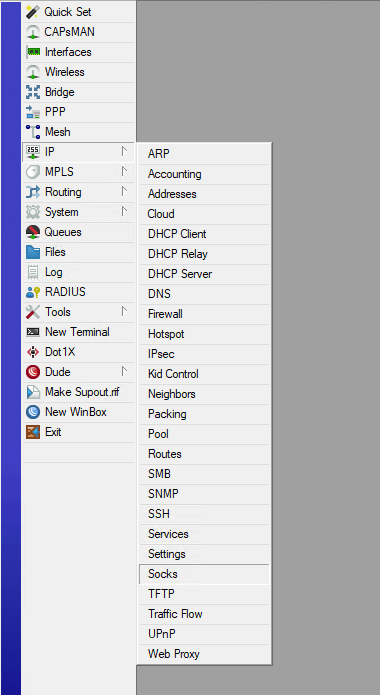This screenshot has height=695, width=380.
Task: Click the Interfaces label
Action: click(x=68, y=52)
